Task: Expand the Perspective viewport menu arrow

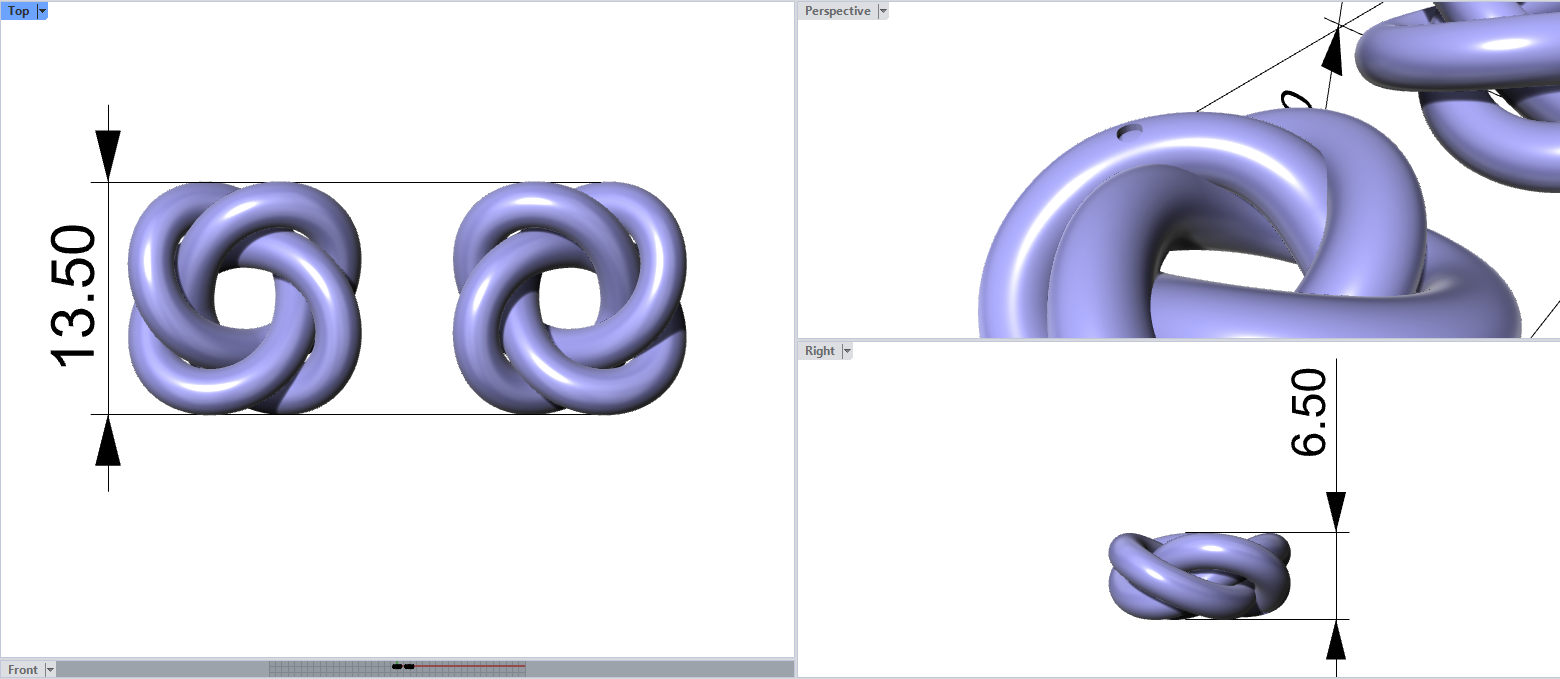Action: point(882,11)
